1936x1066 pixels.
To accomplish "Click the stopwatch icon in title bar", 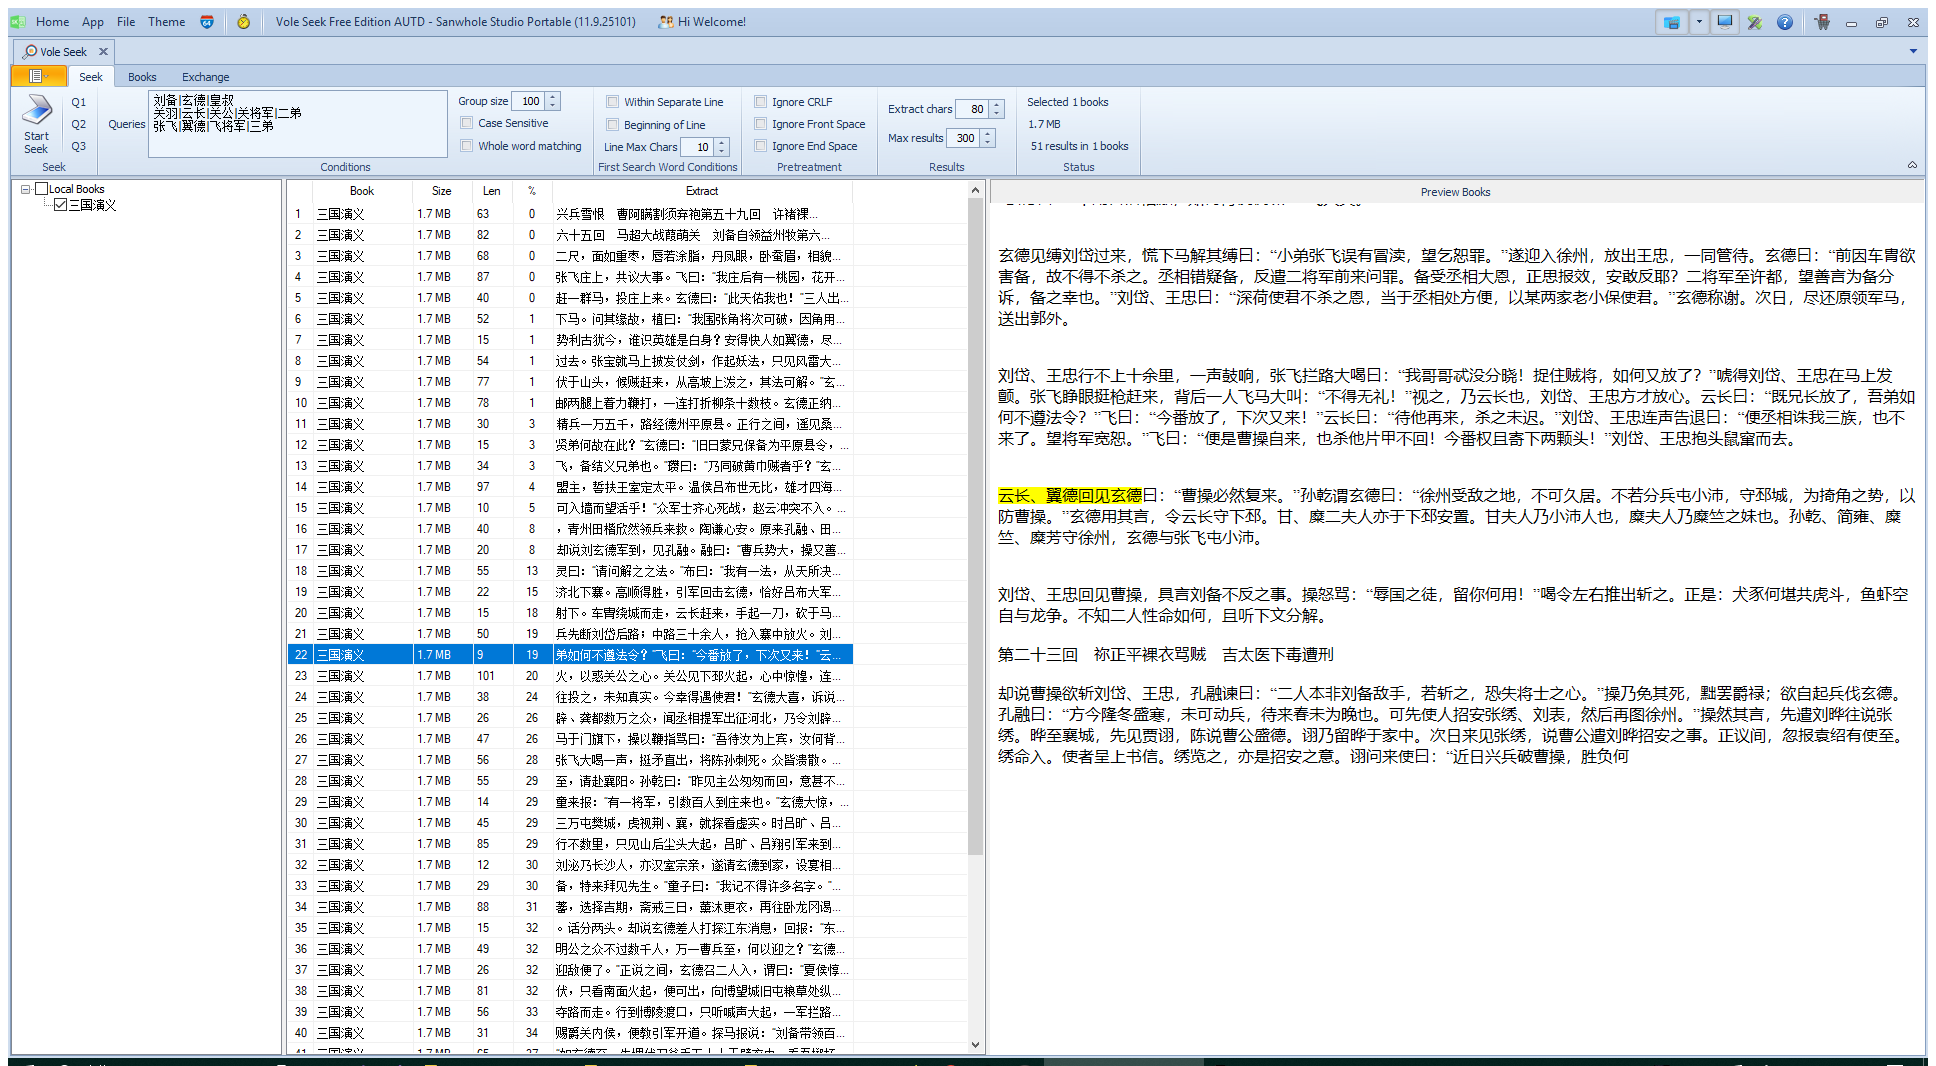I will coord(243,22).
